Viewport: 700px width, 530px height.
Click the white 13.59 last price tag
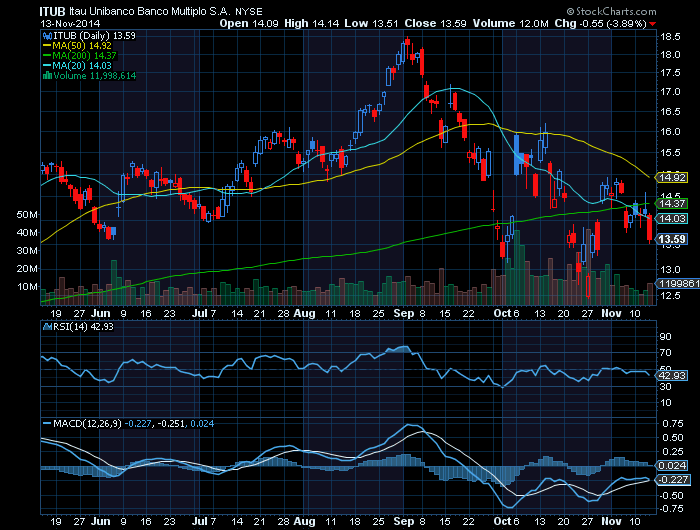click(672, 239)
